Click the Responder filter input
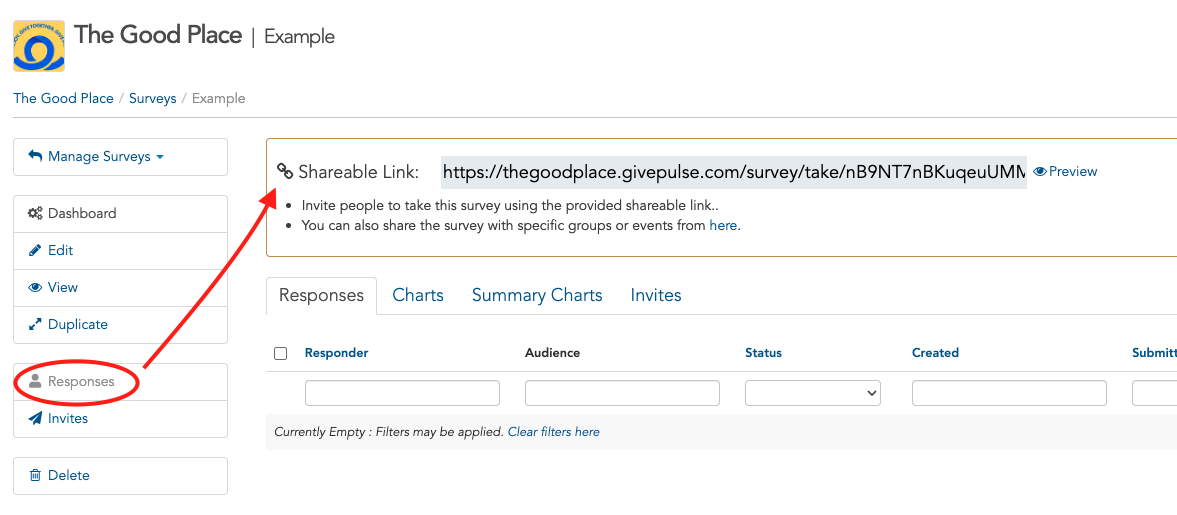 pyautogui.click(x=402, y=393)
